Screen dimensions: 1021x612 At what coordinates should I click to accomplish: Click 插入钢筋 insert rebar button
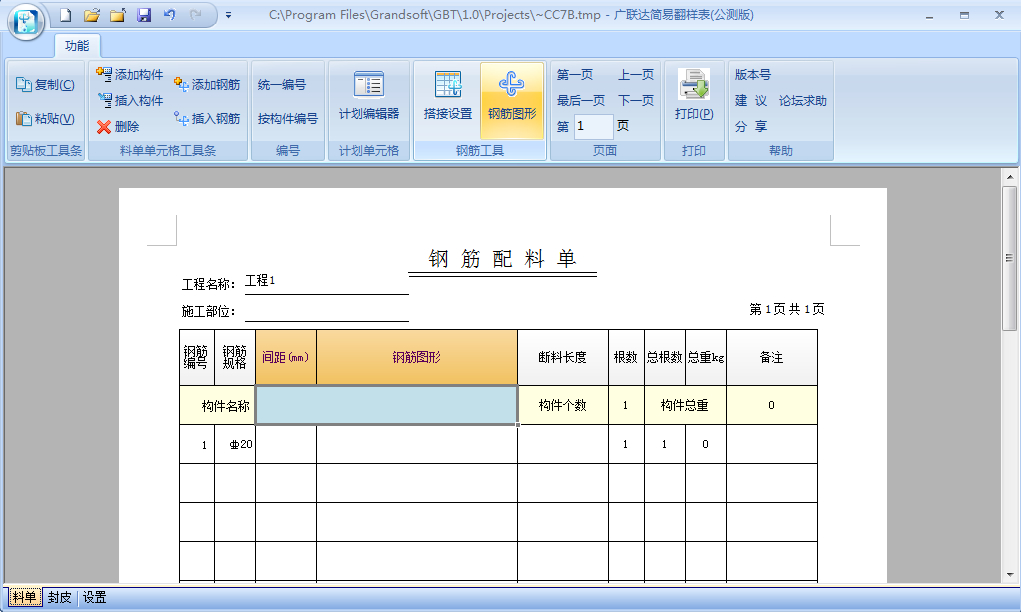tap(207, 118)
